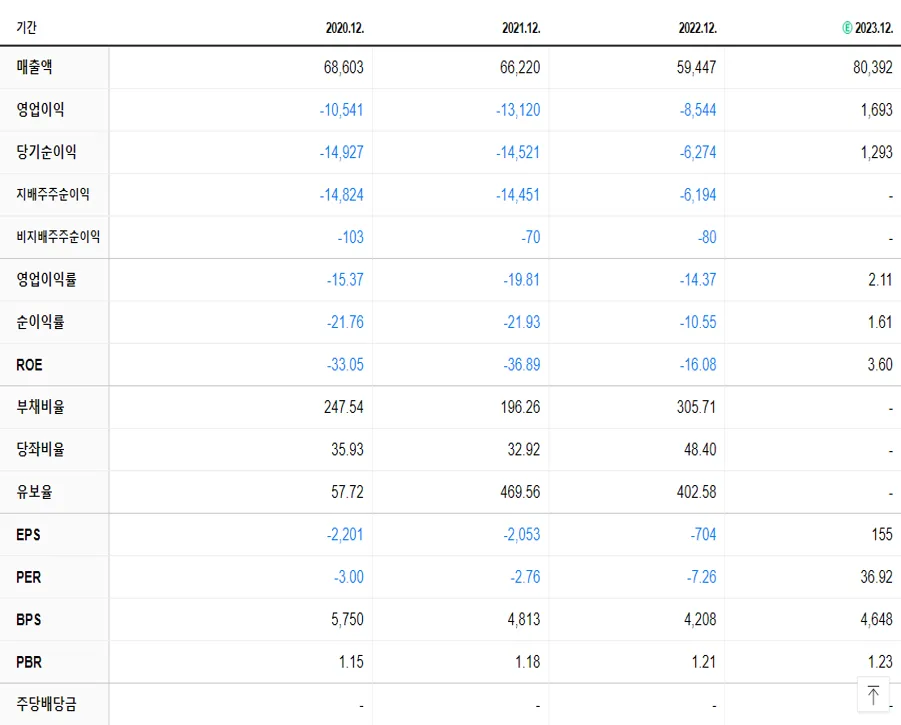
Task: Click the 순이익률 row label
Action: [40, 322]
